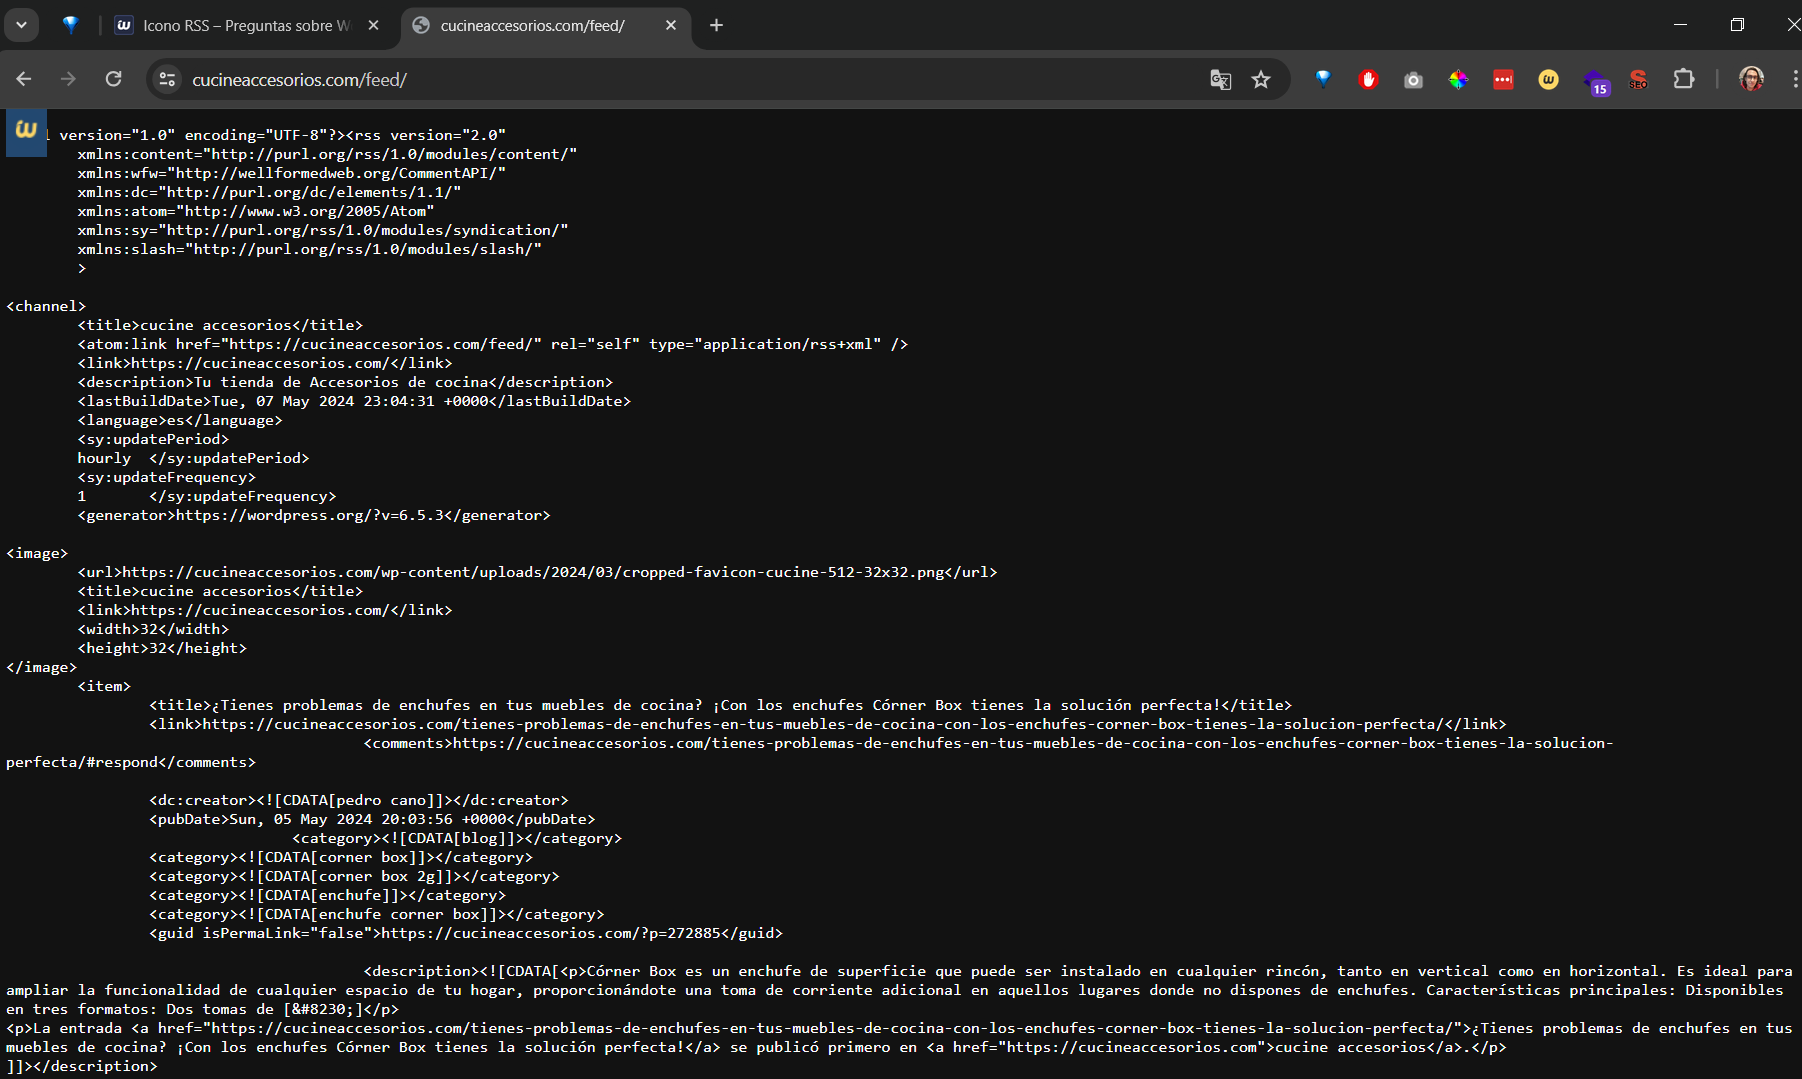
Task: Reload the RSS feed page
Action: tap(113, 79)
